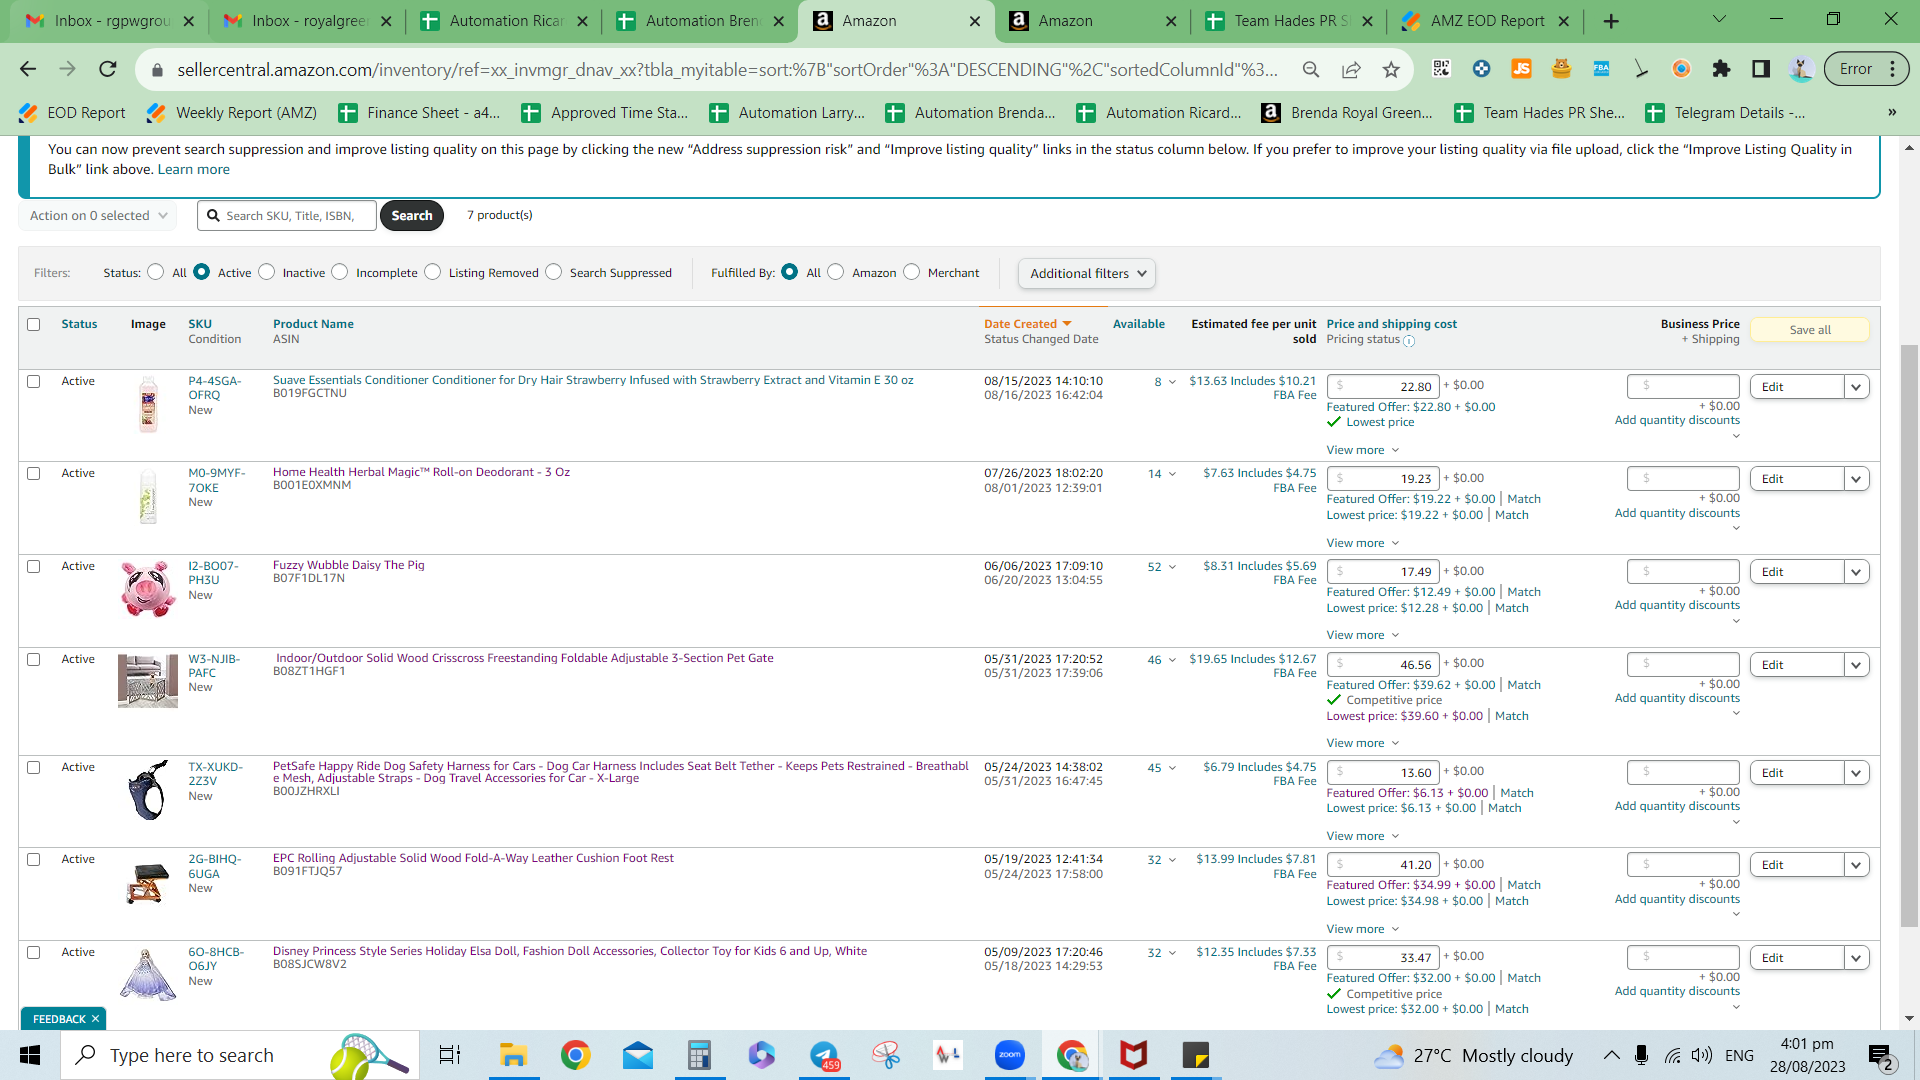
Task: Expand View more for the Pet Gate pricing
Action: (x=1363, y=743)
